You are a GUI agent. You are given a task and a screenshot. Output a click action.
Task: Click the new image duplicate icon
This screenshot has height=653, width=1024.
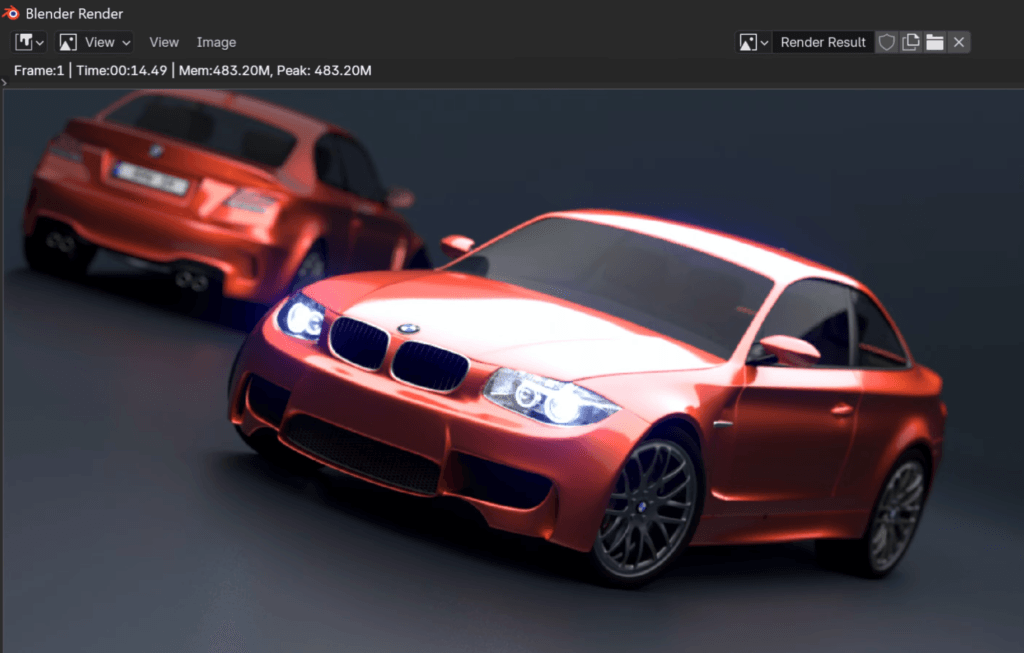coord(910,42)
